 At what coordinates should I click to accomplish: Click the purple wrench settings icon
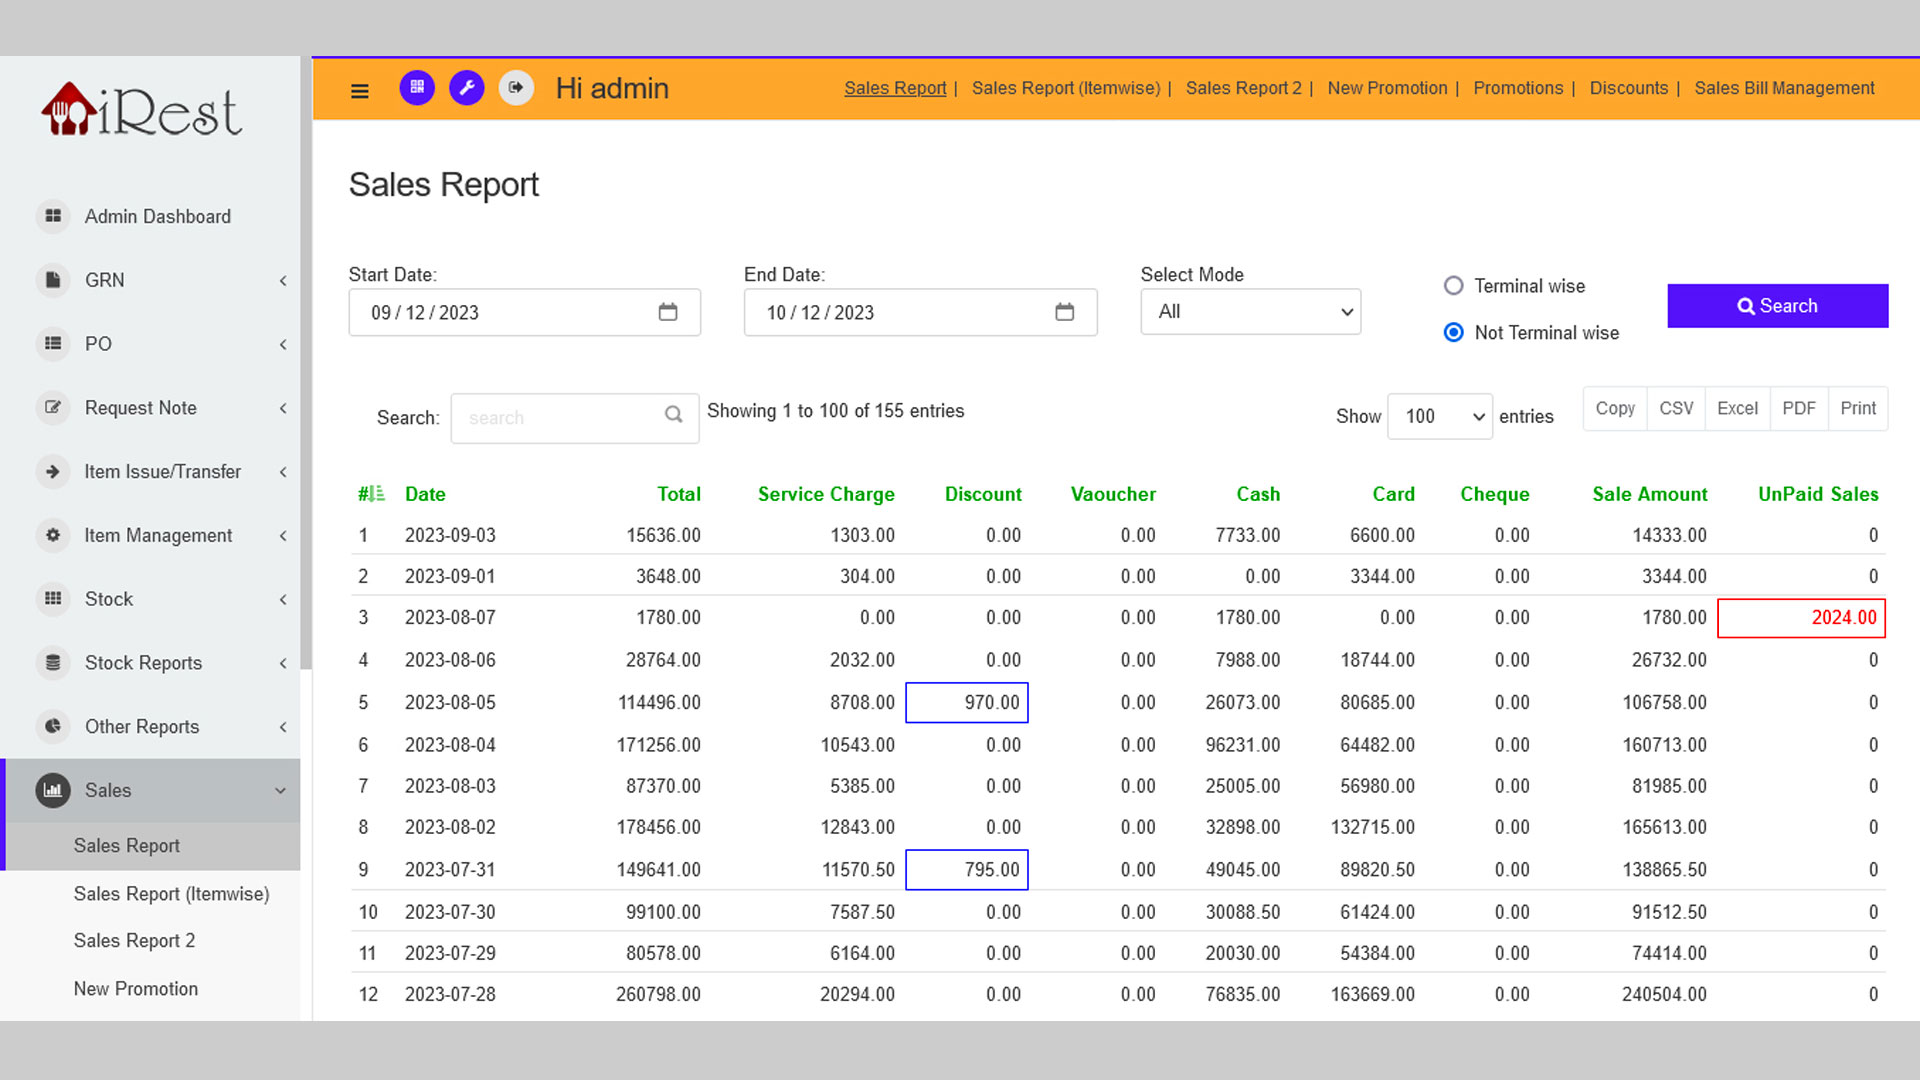[x=467, y=88]
